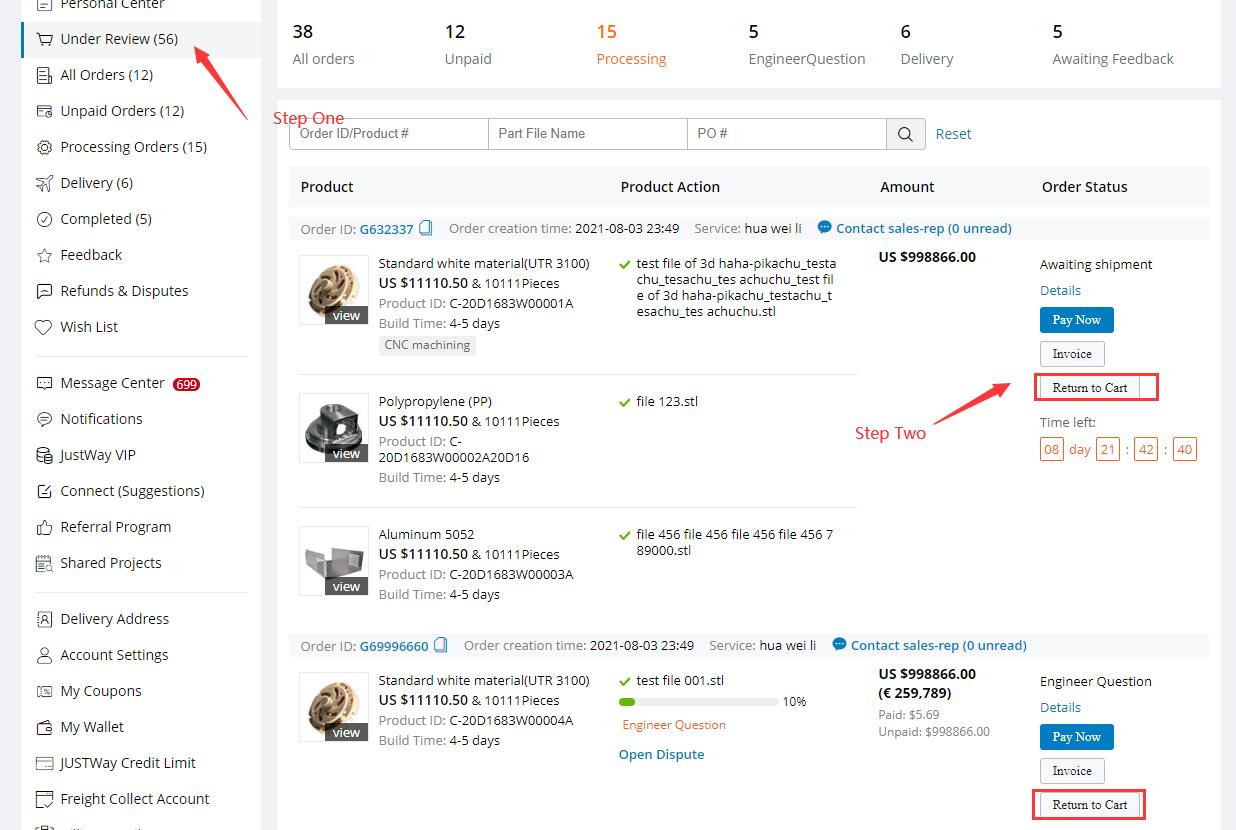Click Pay Now for order G69996660

click(x=1077, y=737)
